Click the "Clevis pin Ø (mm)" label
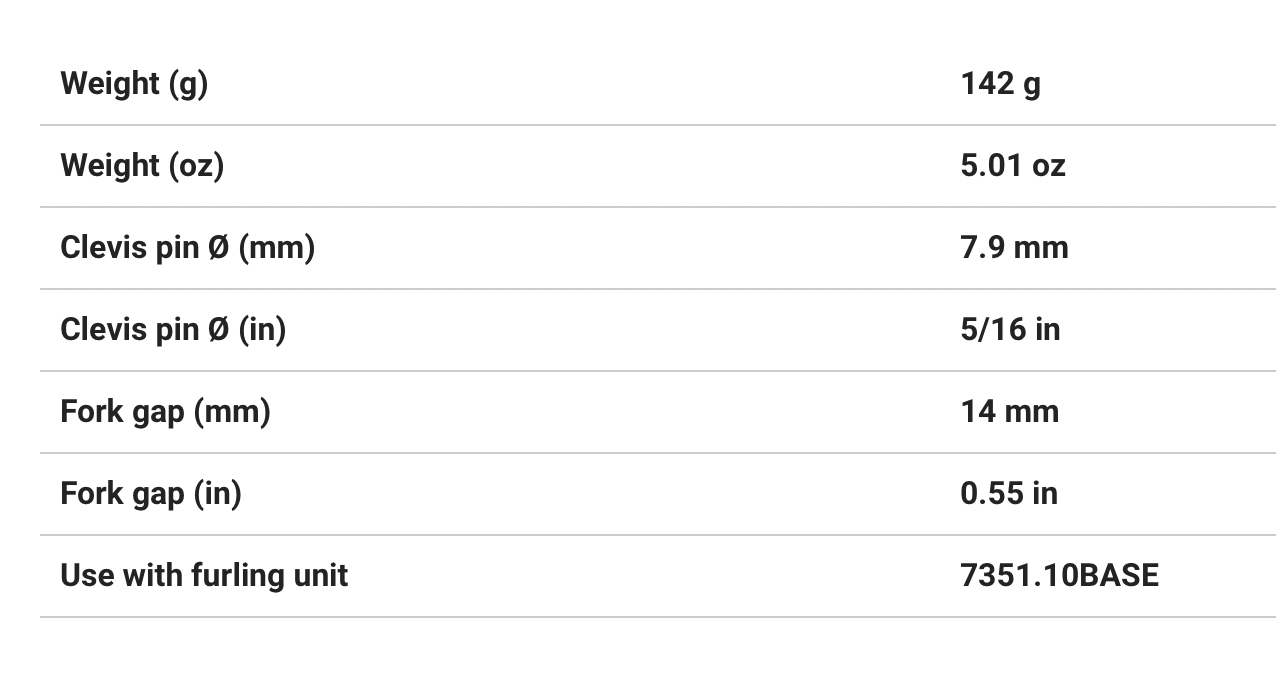Image resolution: width=1276 pixels, height=686 pixels. [x=187, y=247]
